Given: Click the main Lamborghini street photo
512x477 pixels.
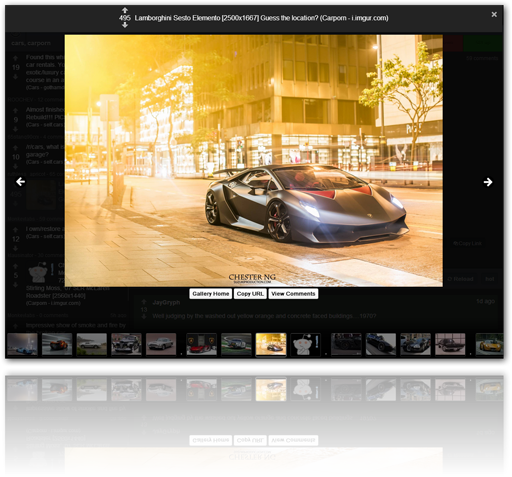Looking at the screenshot, I should [x=254, y=160].
